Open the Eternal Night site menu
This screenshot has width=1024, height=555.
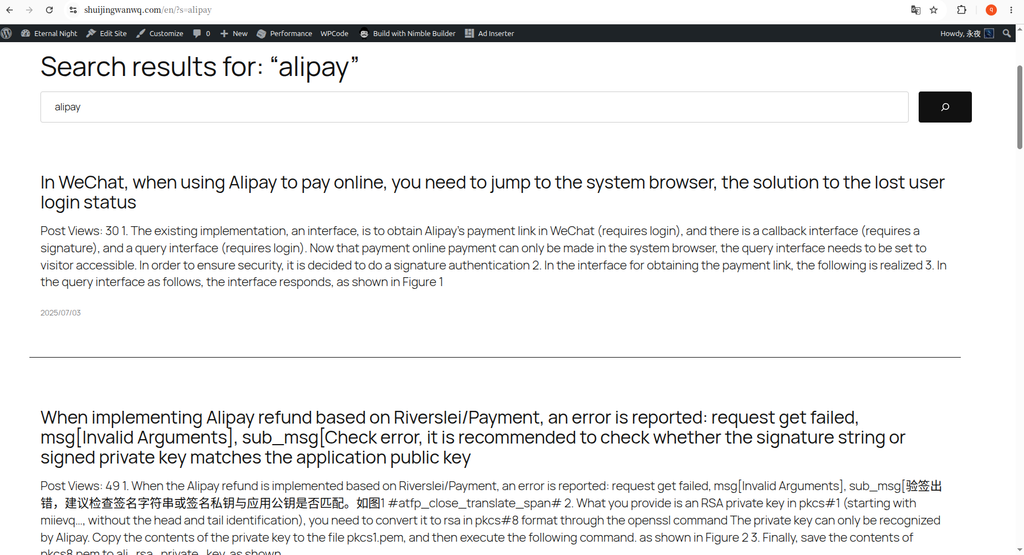click(x=49, y=33)
